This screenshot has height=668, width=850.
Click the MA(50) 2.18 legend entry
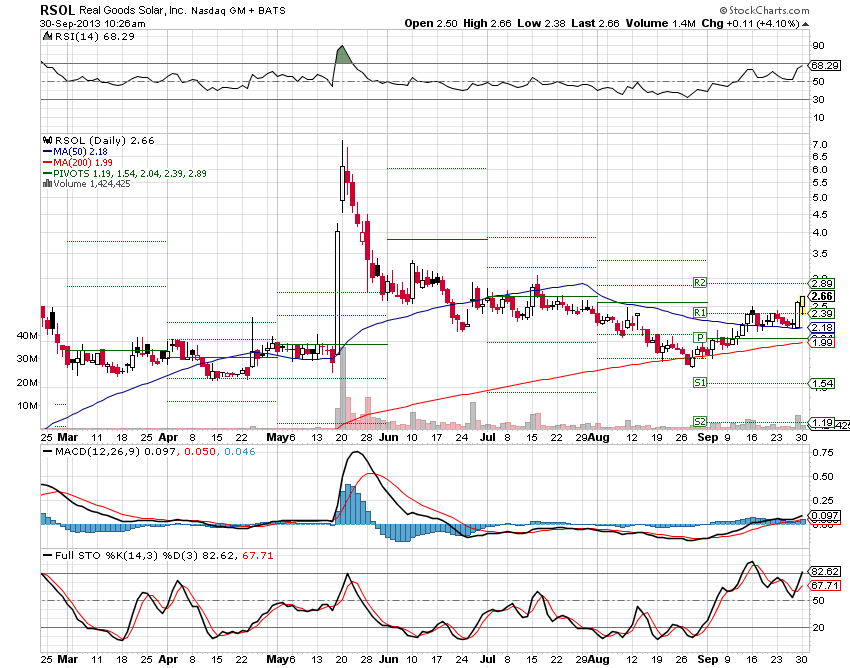coord(75,152)
